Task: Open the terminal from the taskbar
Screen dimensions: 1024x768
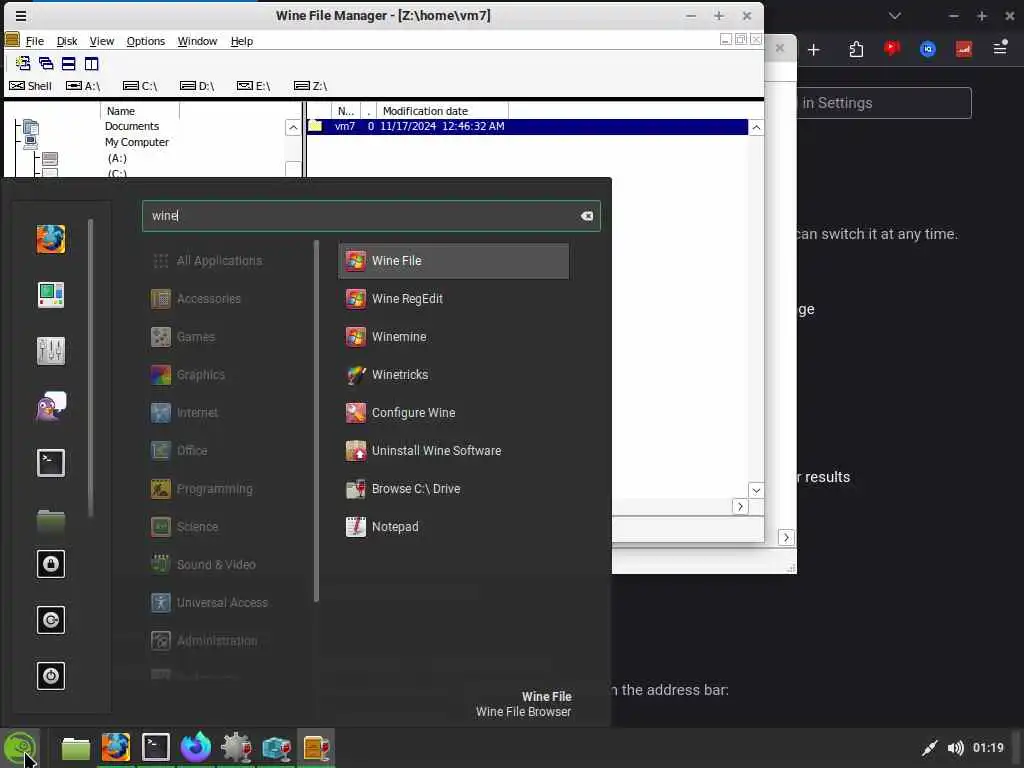Action: 156,748
